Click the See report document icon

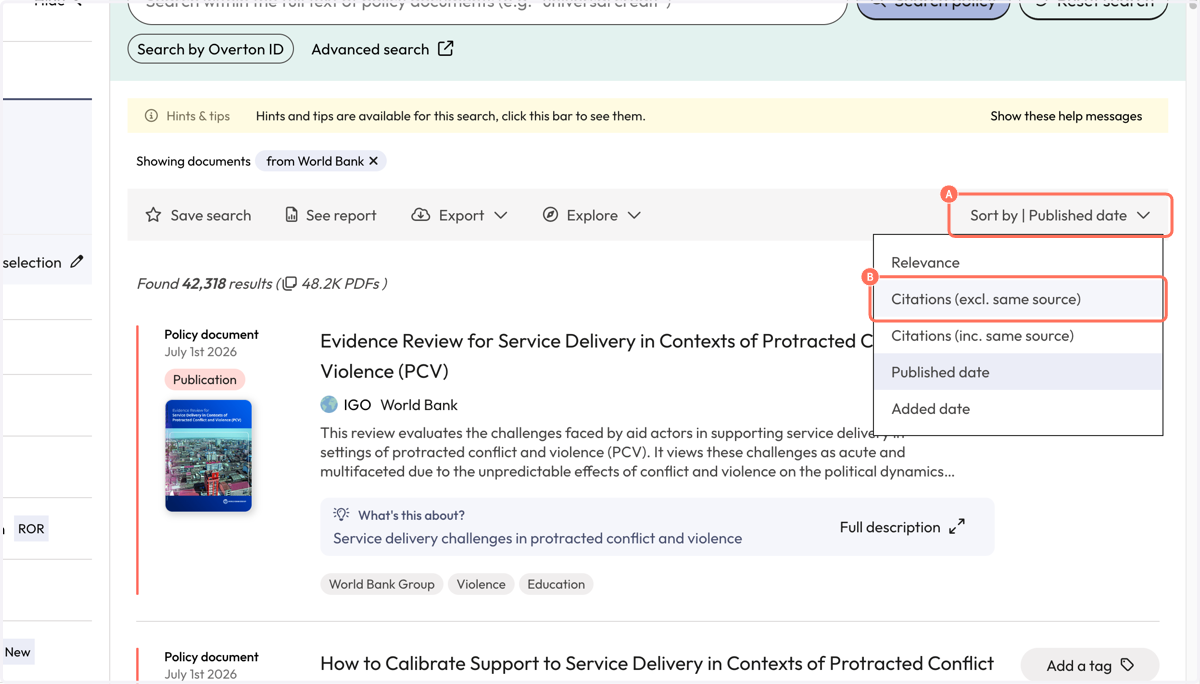291,215
